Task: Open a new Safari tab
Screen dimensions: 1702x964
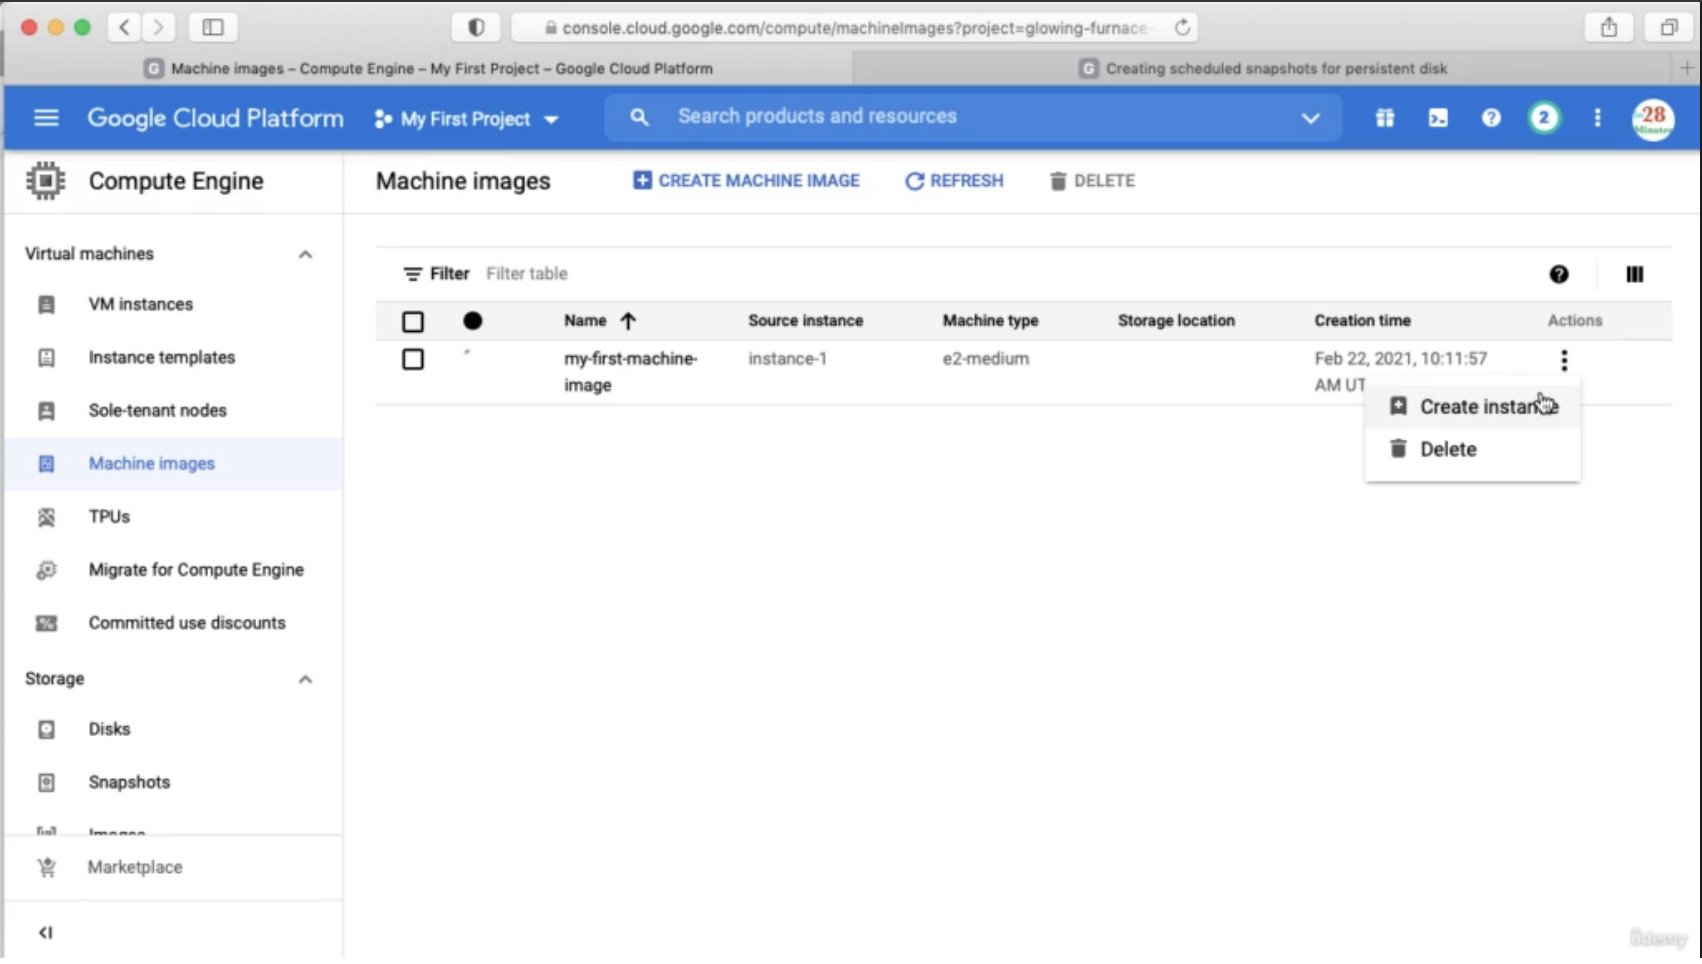Action: pos(1687,68)
